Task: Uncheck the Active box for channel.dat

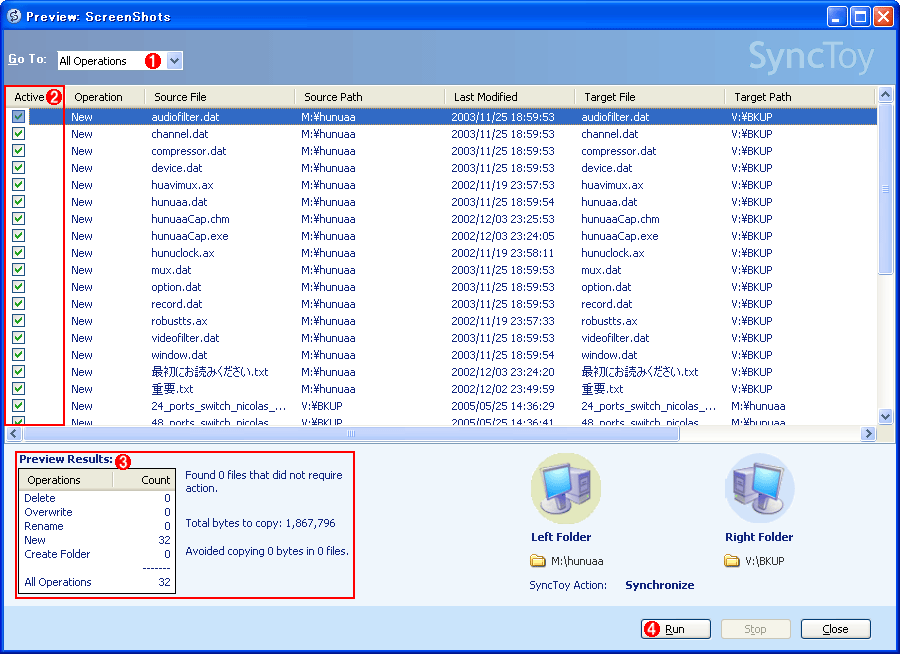Action: 18,134
